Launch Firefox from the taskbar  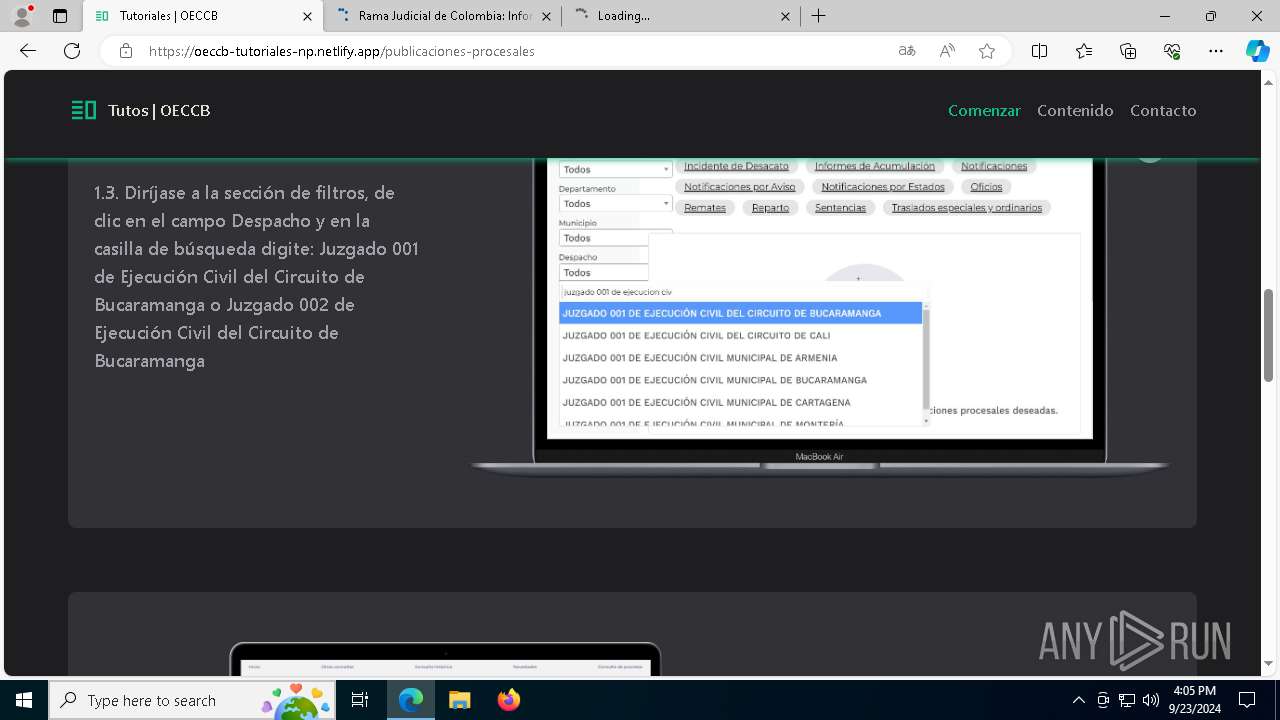pyautogui.click(x=508, y=700)
